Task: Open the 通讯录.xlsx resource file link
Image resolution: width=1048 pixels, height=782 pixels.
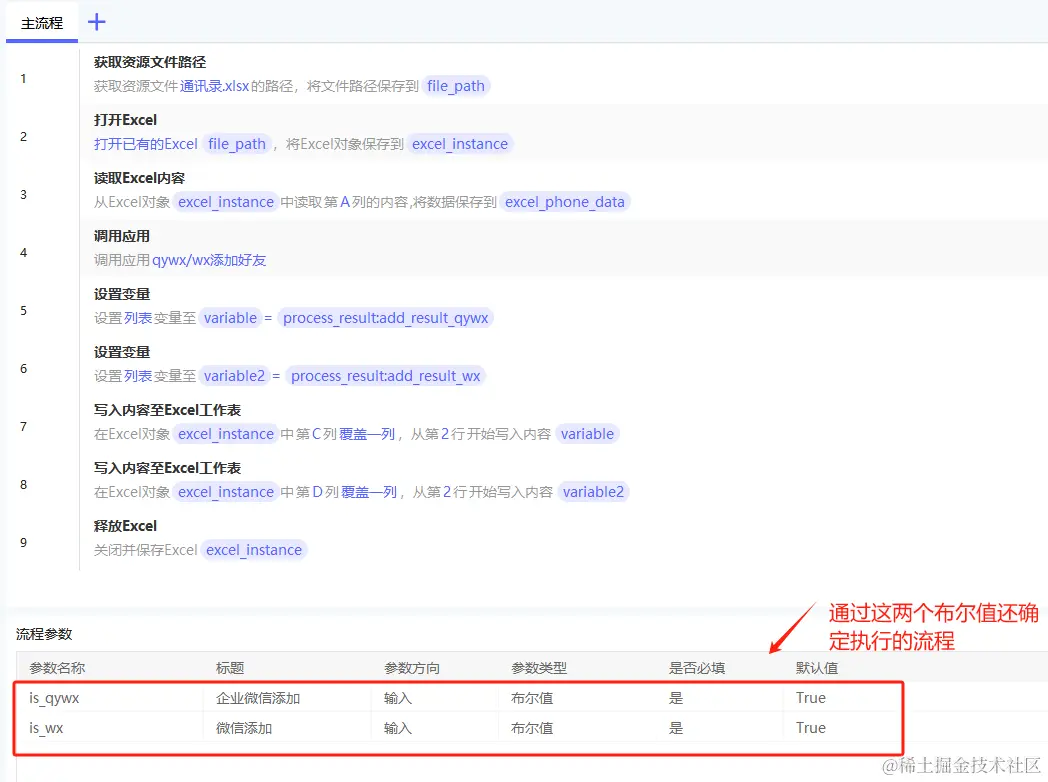Action: pos(214,86)
